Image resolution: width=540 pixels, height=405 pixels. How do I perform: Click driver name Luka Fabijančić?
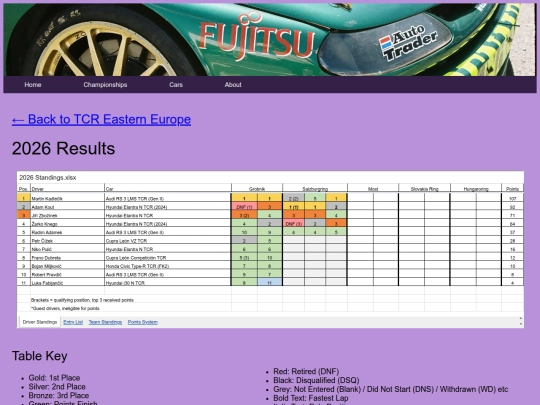(x=47, y=283)
